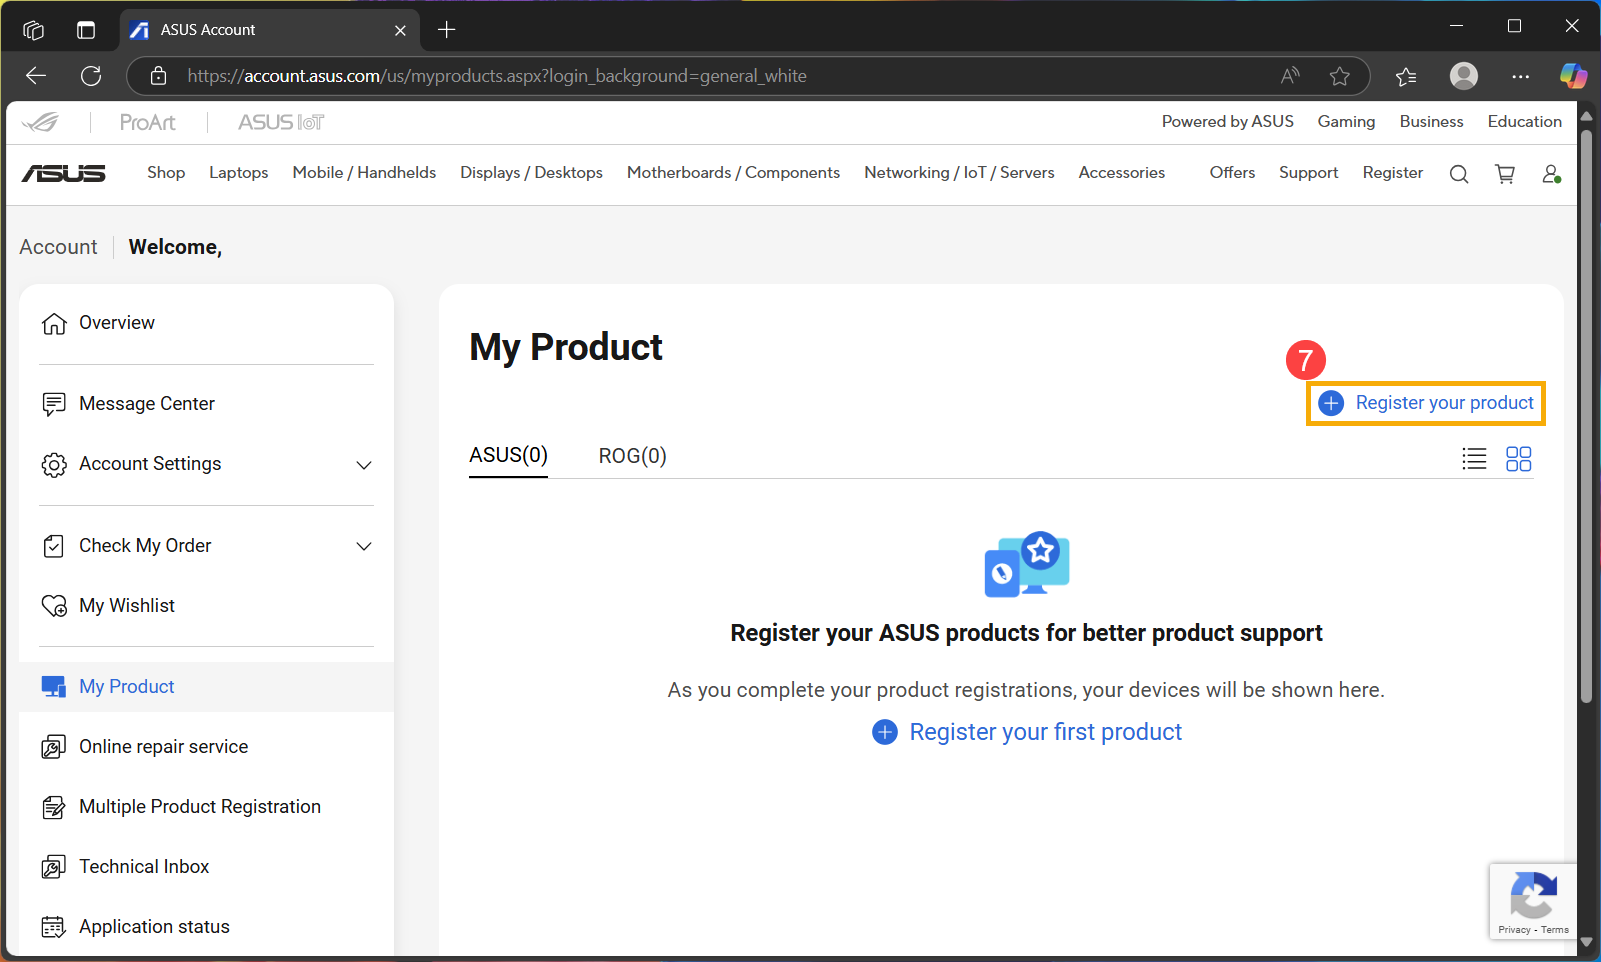This screenshot has height=962, width=1601.
Task: Click the Support link
Action: (1308, 173)
